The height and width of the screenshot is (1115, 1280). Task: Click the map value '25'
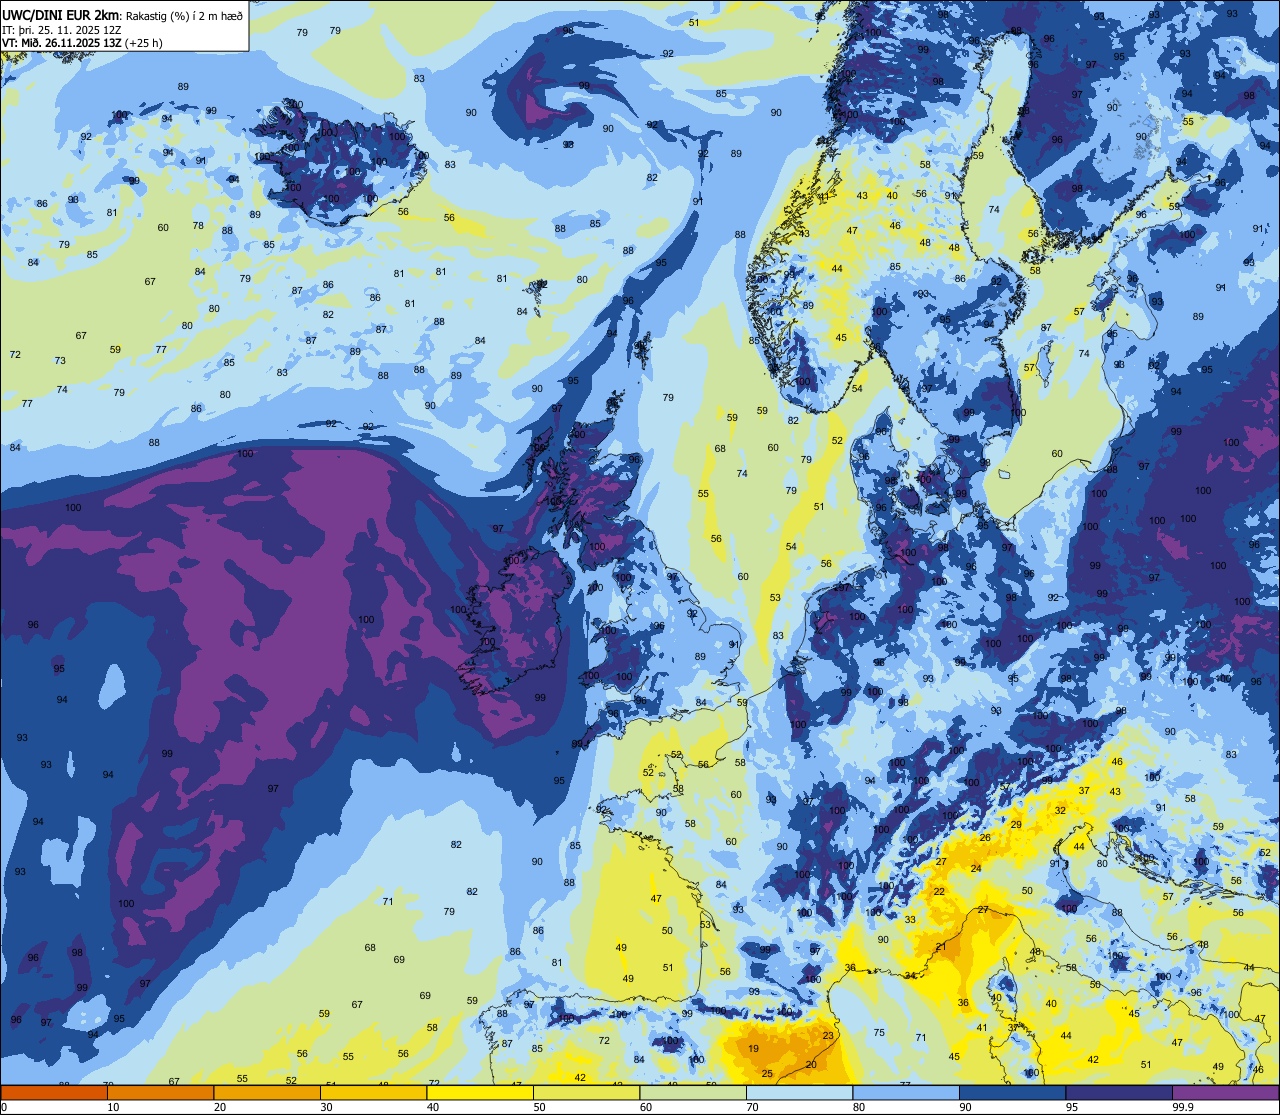767,1074
